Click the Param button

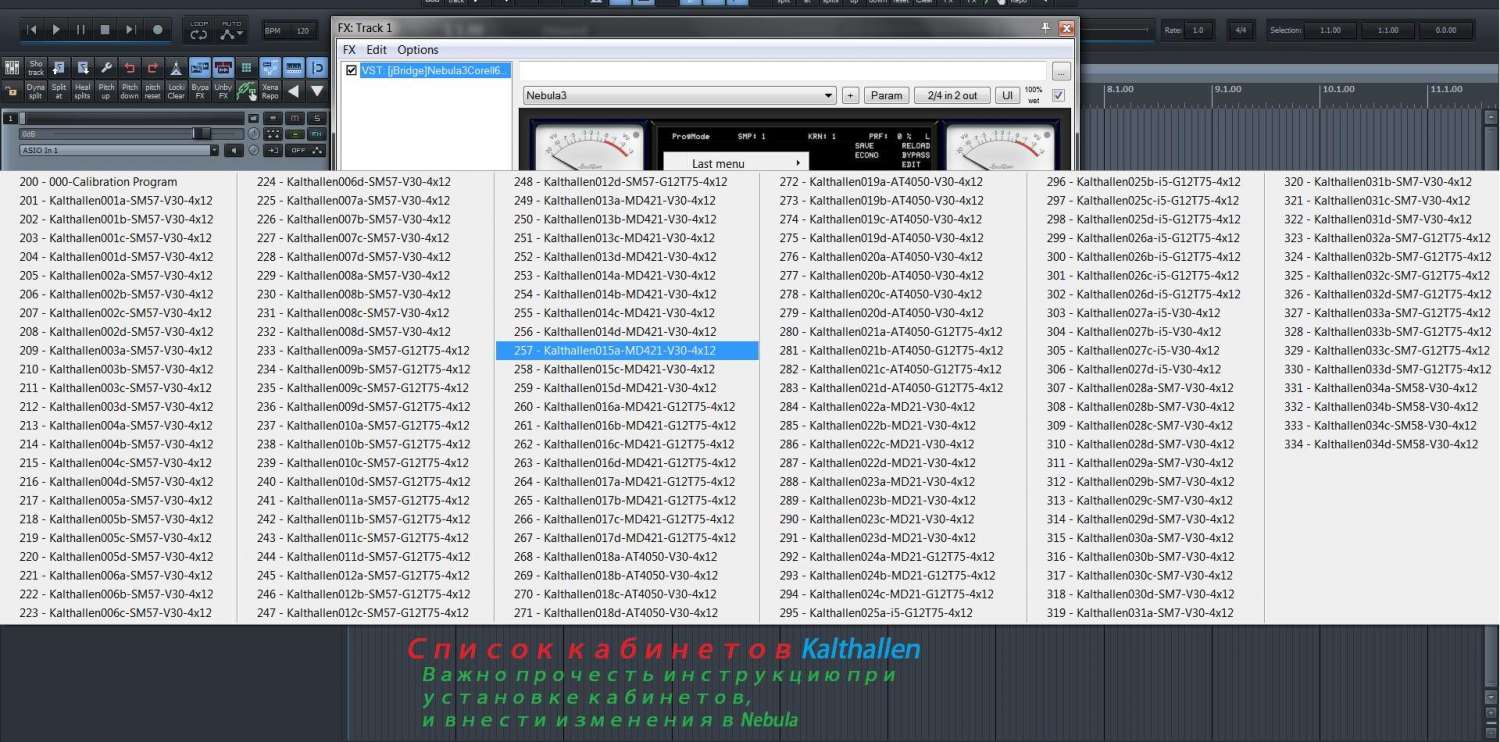pos(885,96)
